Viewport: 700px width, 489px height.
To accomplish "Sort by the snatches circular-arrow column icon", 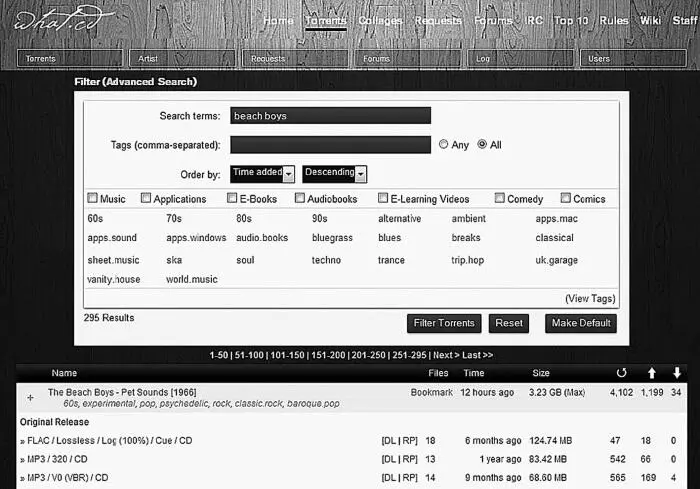I will pos(621,373).
